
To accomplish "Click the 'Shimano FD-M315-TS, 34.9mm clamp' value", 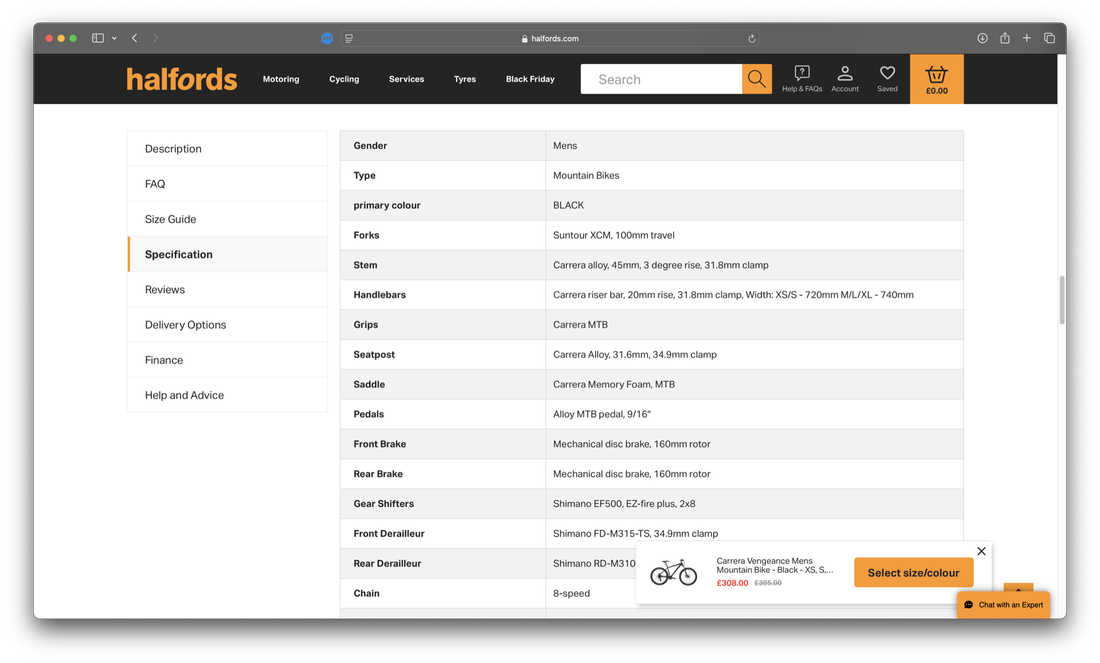I will point(636,533).
